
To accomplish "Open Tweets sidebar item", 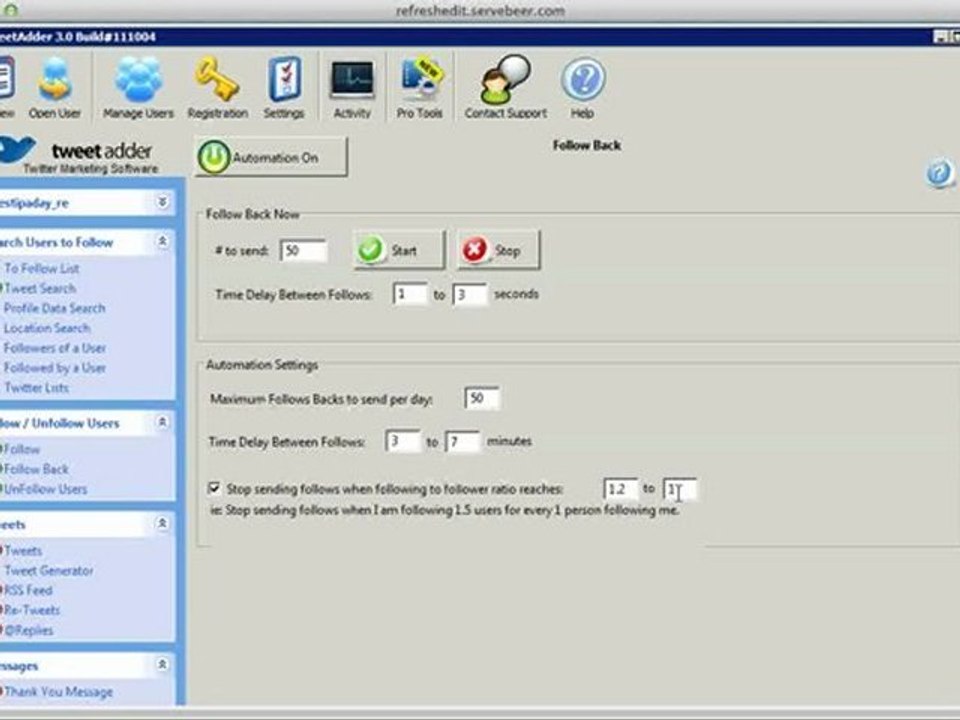I will click(x=23, y=550).
